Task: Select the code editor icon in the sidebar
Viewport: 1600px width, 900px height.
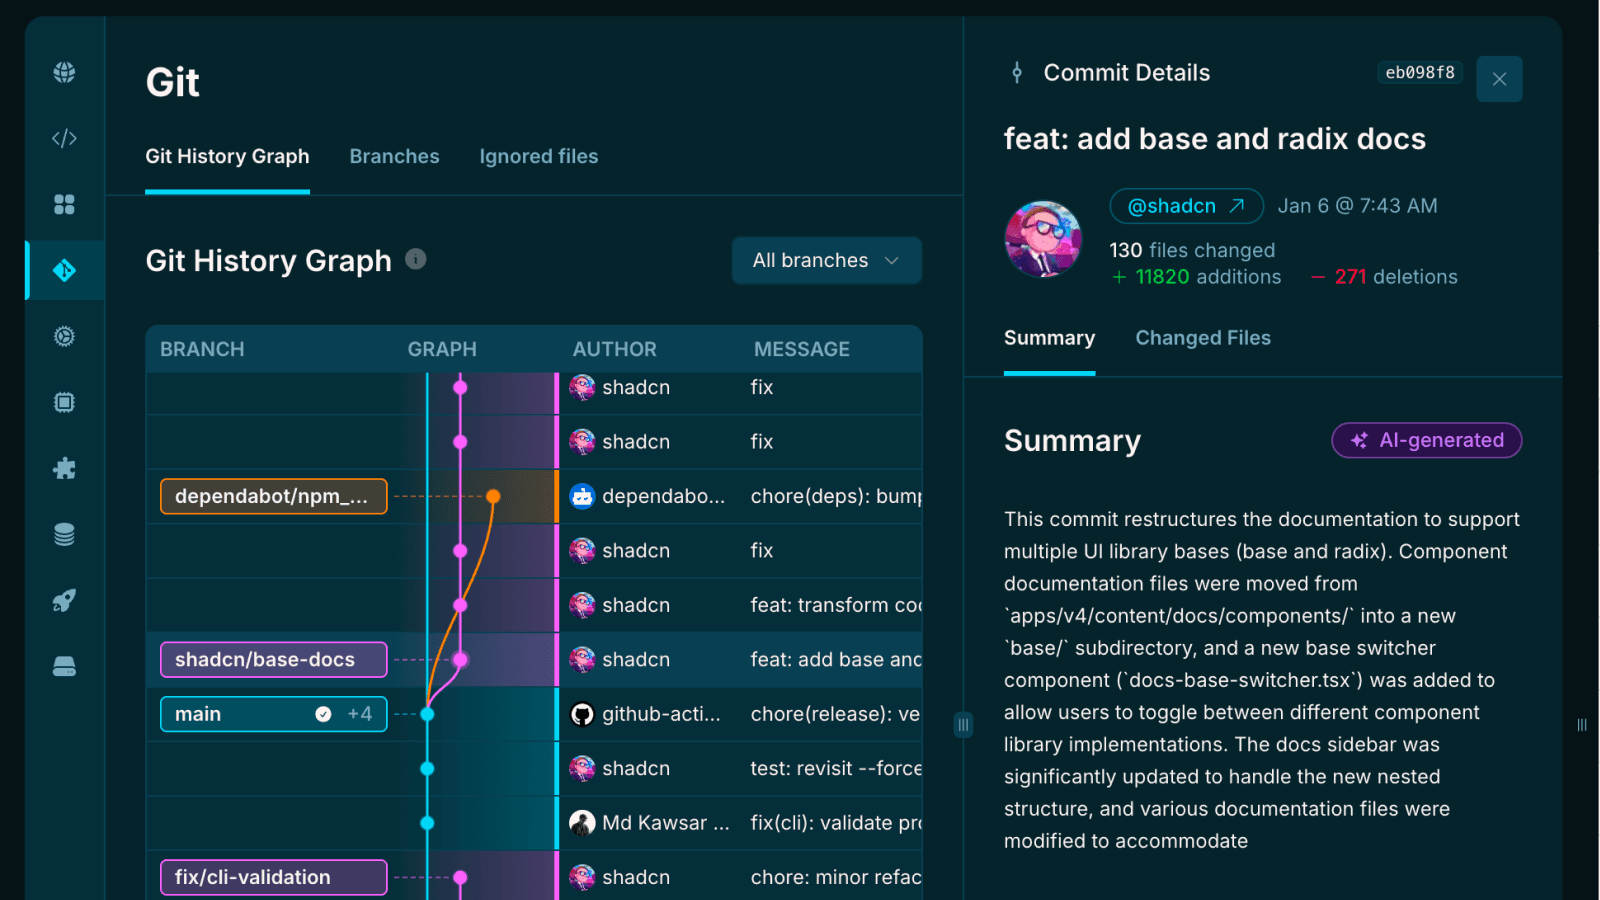Action: 64,138
